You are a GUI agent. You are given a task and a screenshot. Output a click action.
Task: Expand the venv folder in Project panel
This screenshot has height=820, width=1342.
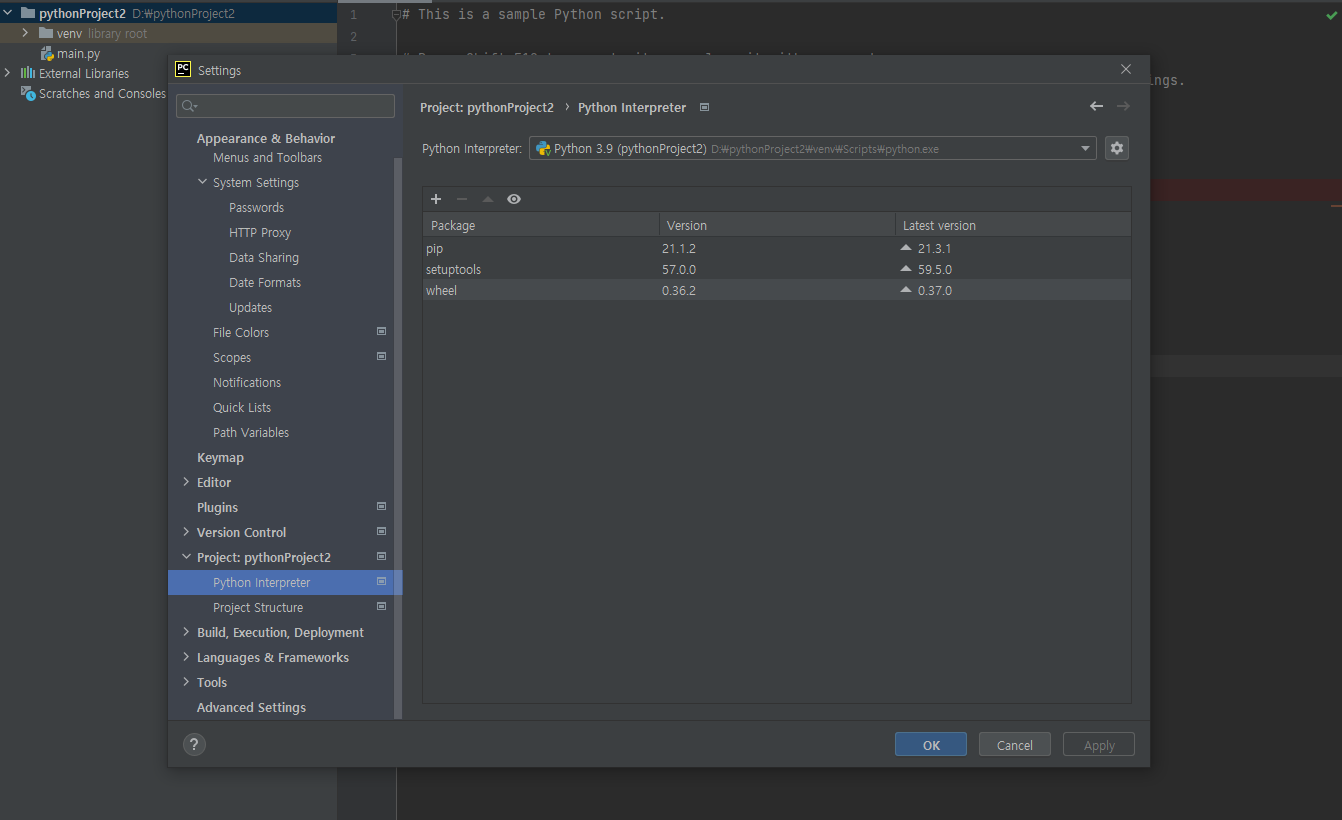tap(26, 33)
